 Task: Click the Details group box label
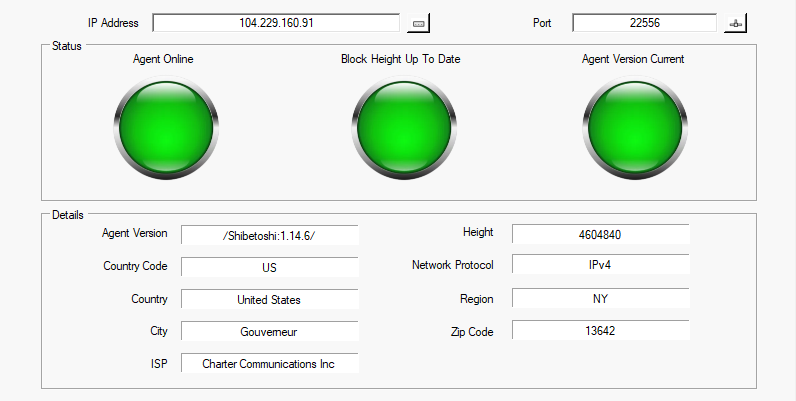click(68, 214)
